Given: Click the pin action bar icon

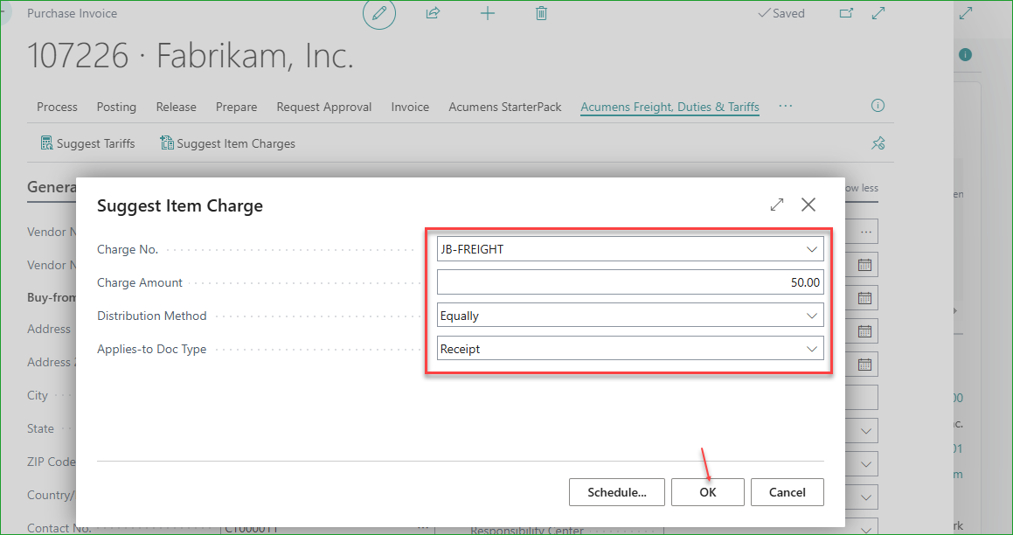Looking at the screenshot, I should click(x=878, y=143).
